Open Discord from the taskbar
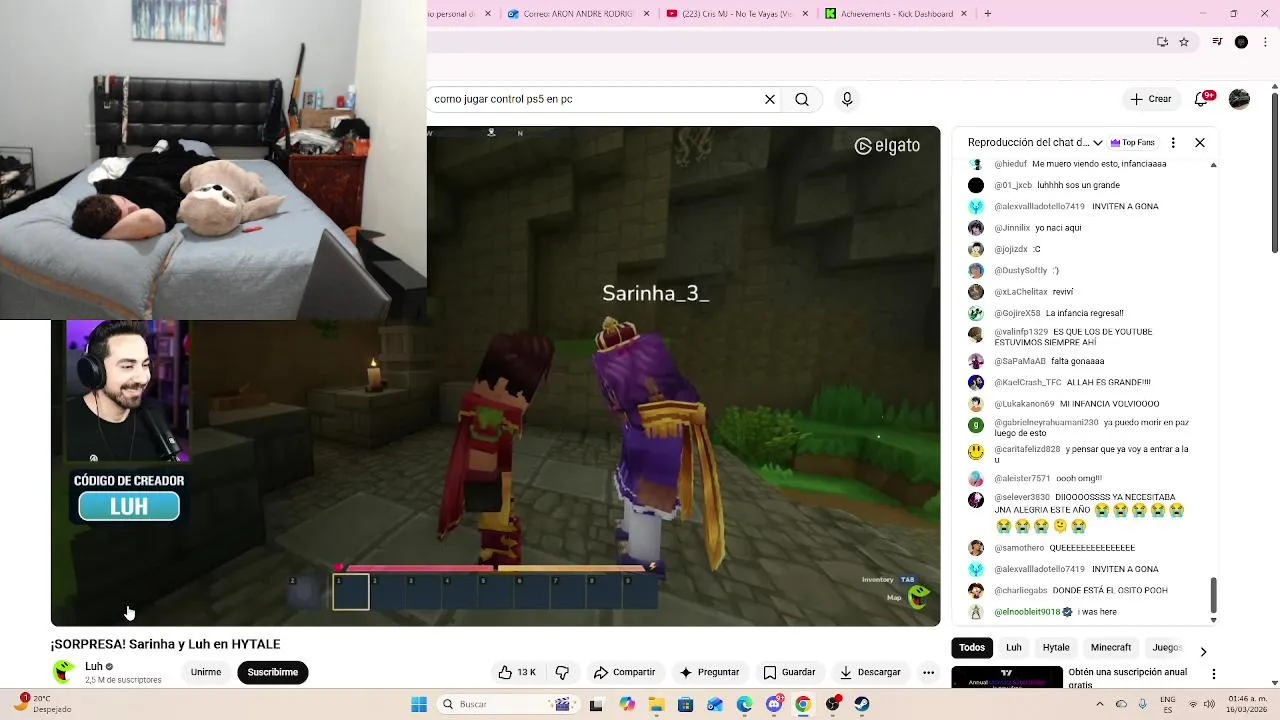The width and height of the screenshot is (1280, 720). click(774, 704)
